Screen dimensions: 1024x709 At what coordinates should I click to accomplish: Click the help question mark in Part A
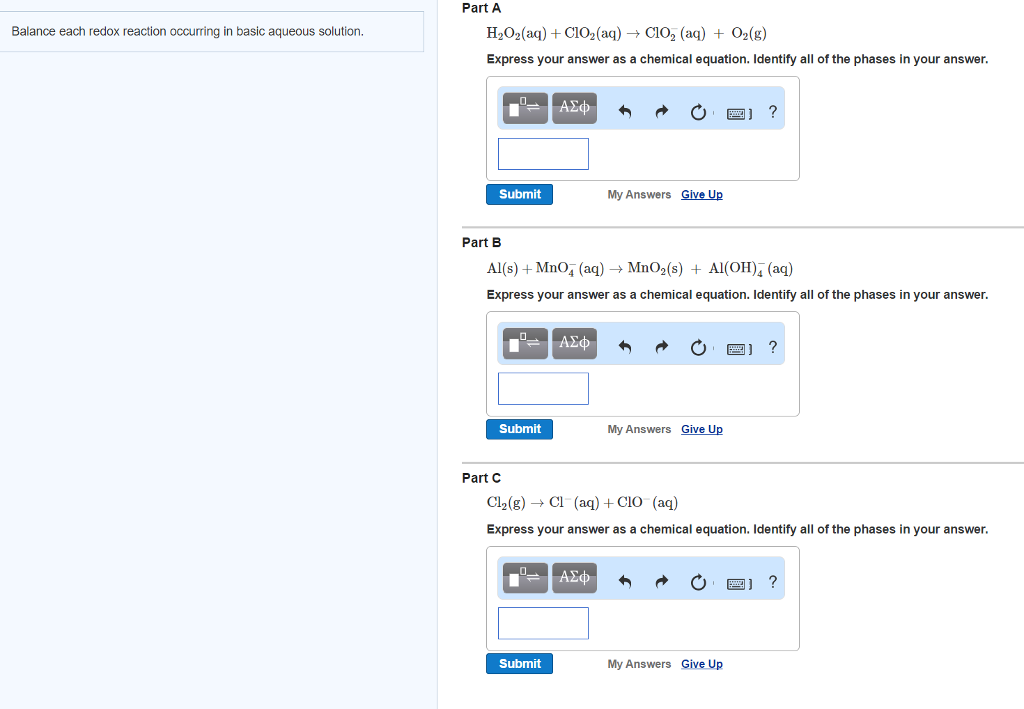pos(772,112)
